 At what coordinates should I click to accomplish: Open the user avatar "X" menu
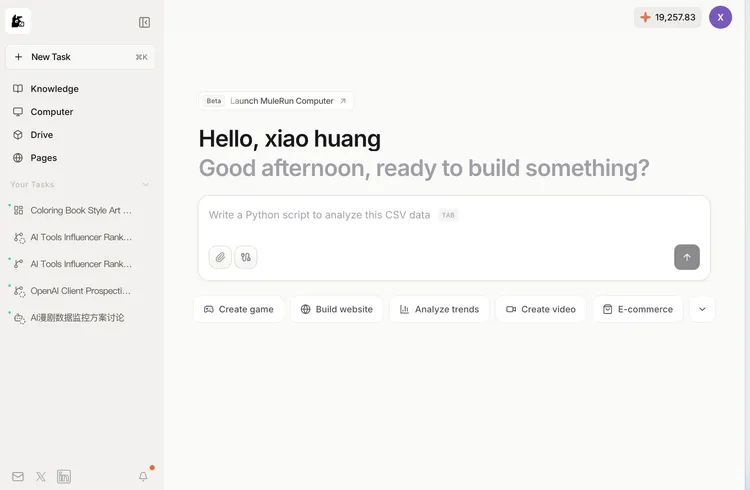tap(720, 17)
